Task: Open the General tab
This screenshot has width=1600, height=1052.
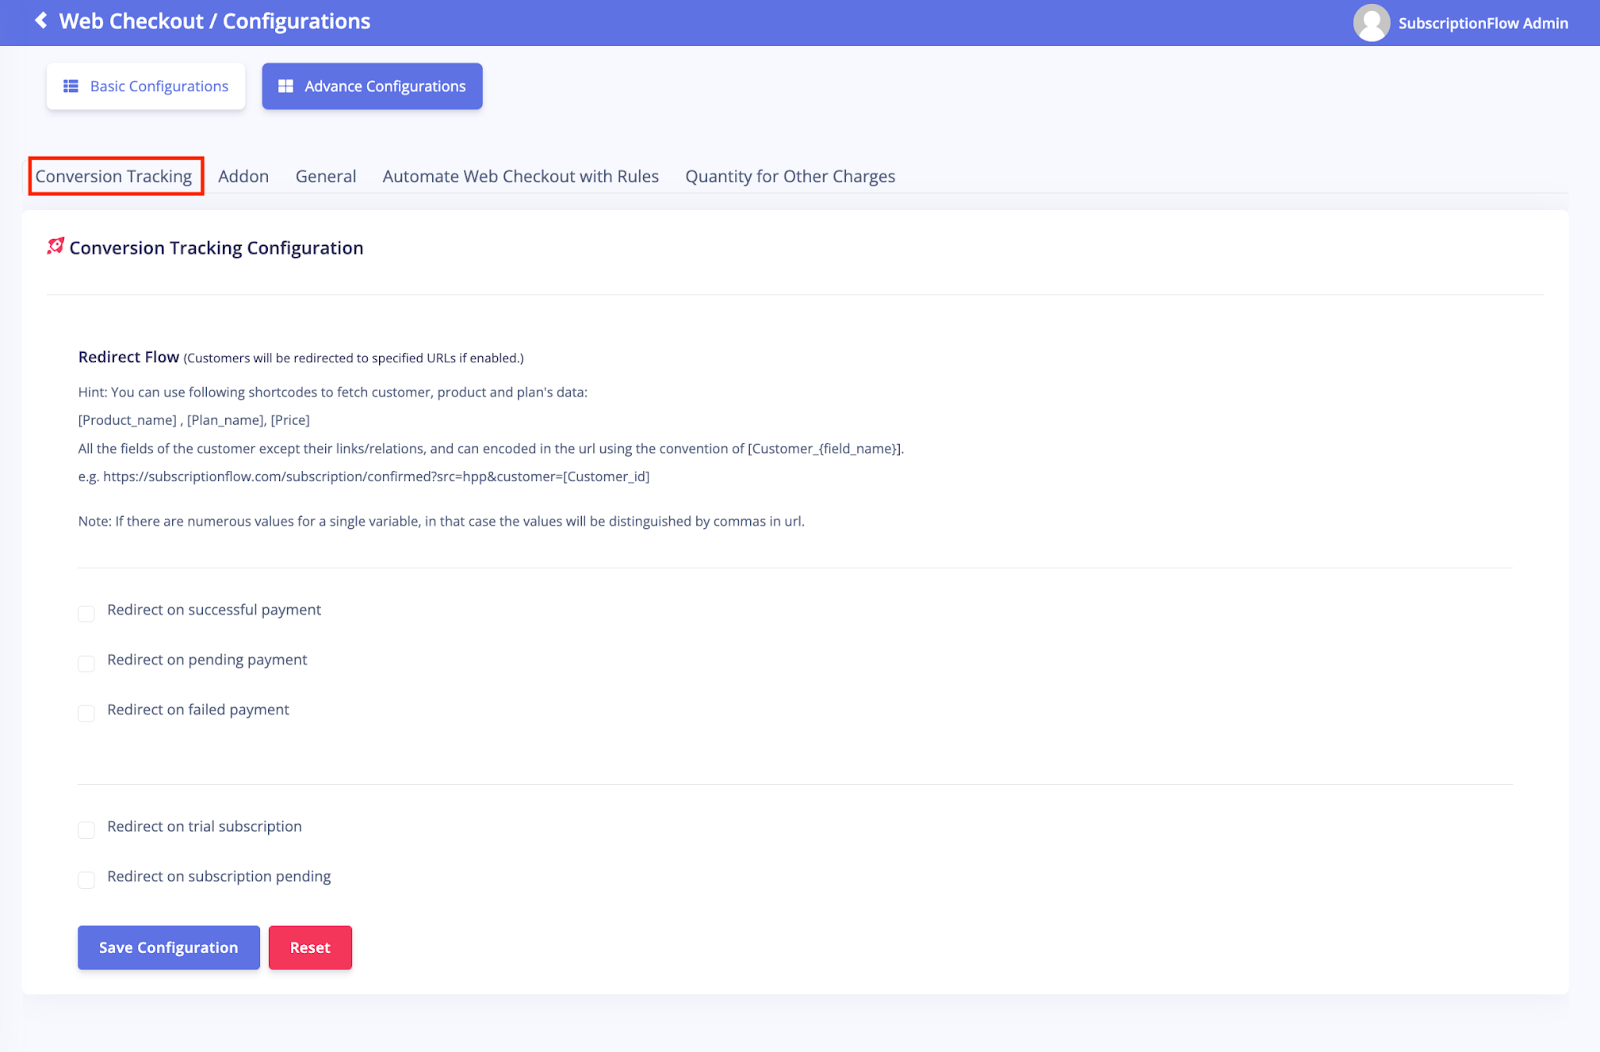Action: click(x=325, y=176)
